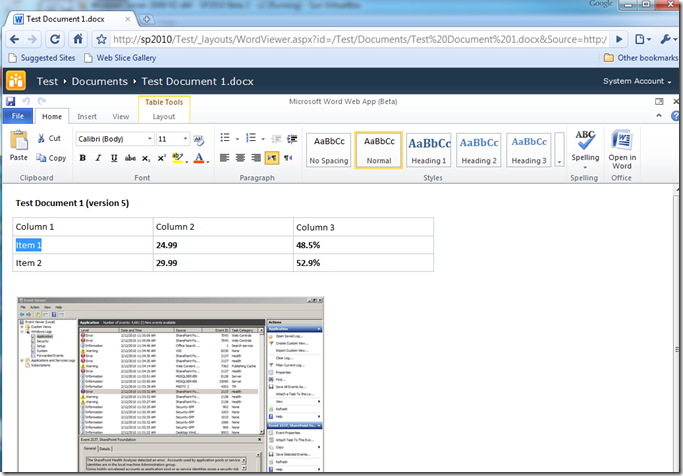Open the highlight color dropdown arrow
Viewport: 683px width, 476px height.
coord(186,162)
